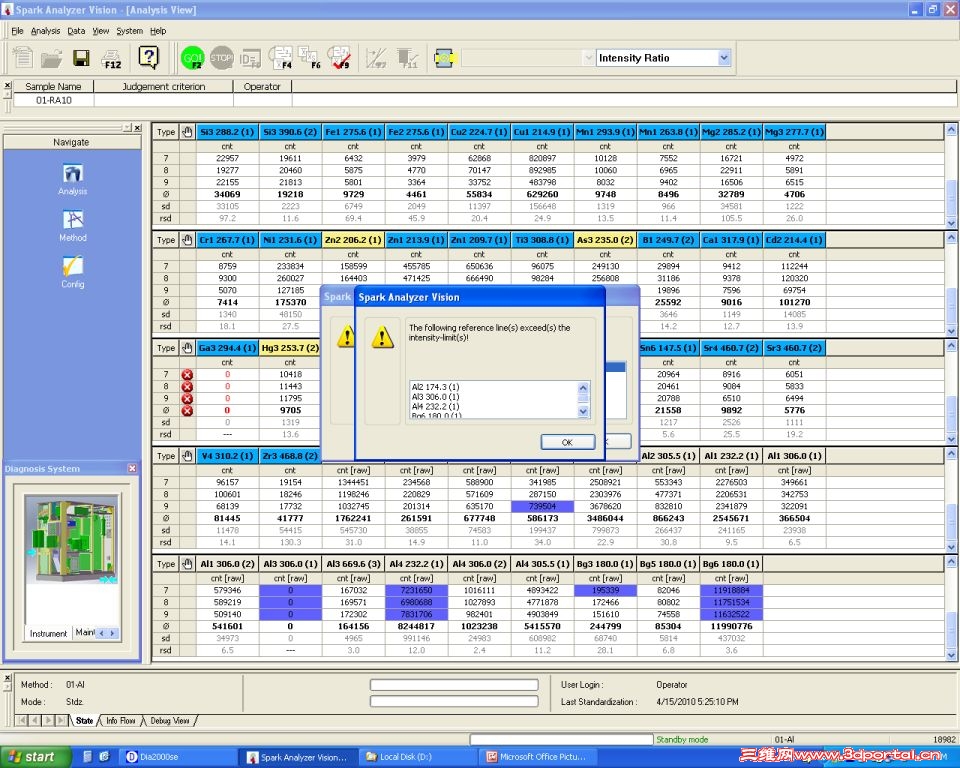This screenshot has width=960, height=768.
Task: Click the Sample Name field showing 01-RA10
Action: click(54, 100)
